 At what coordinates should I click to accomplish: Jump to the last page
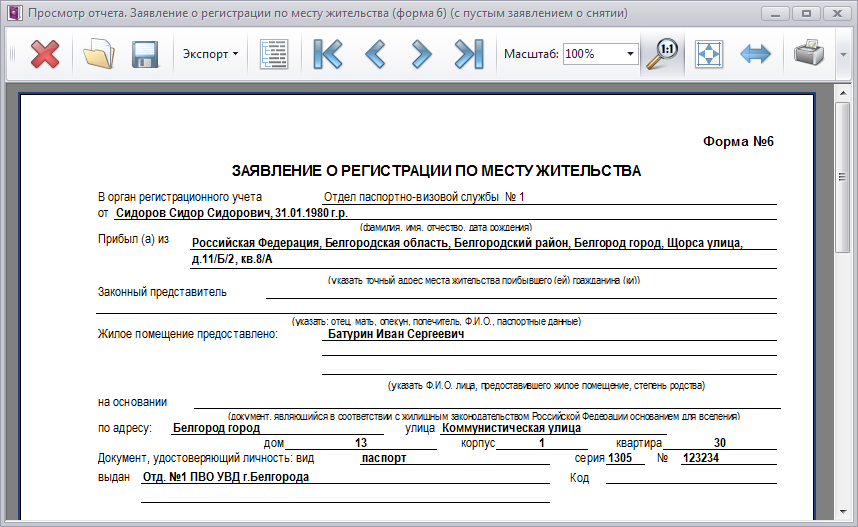(469, 54)
